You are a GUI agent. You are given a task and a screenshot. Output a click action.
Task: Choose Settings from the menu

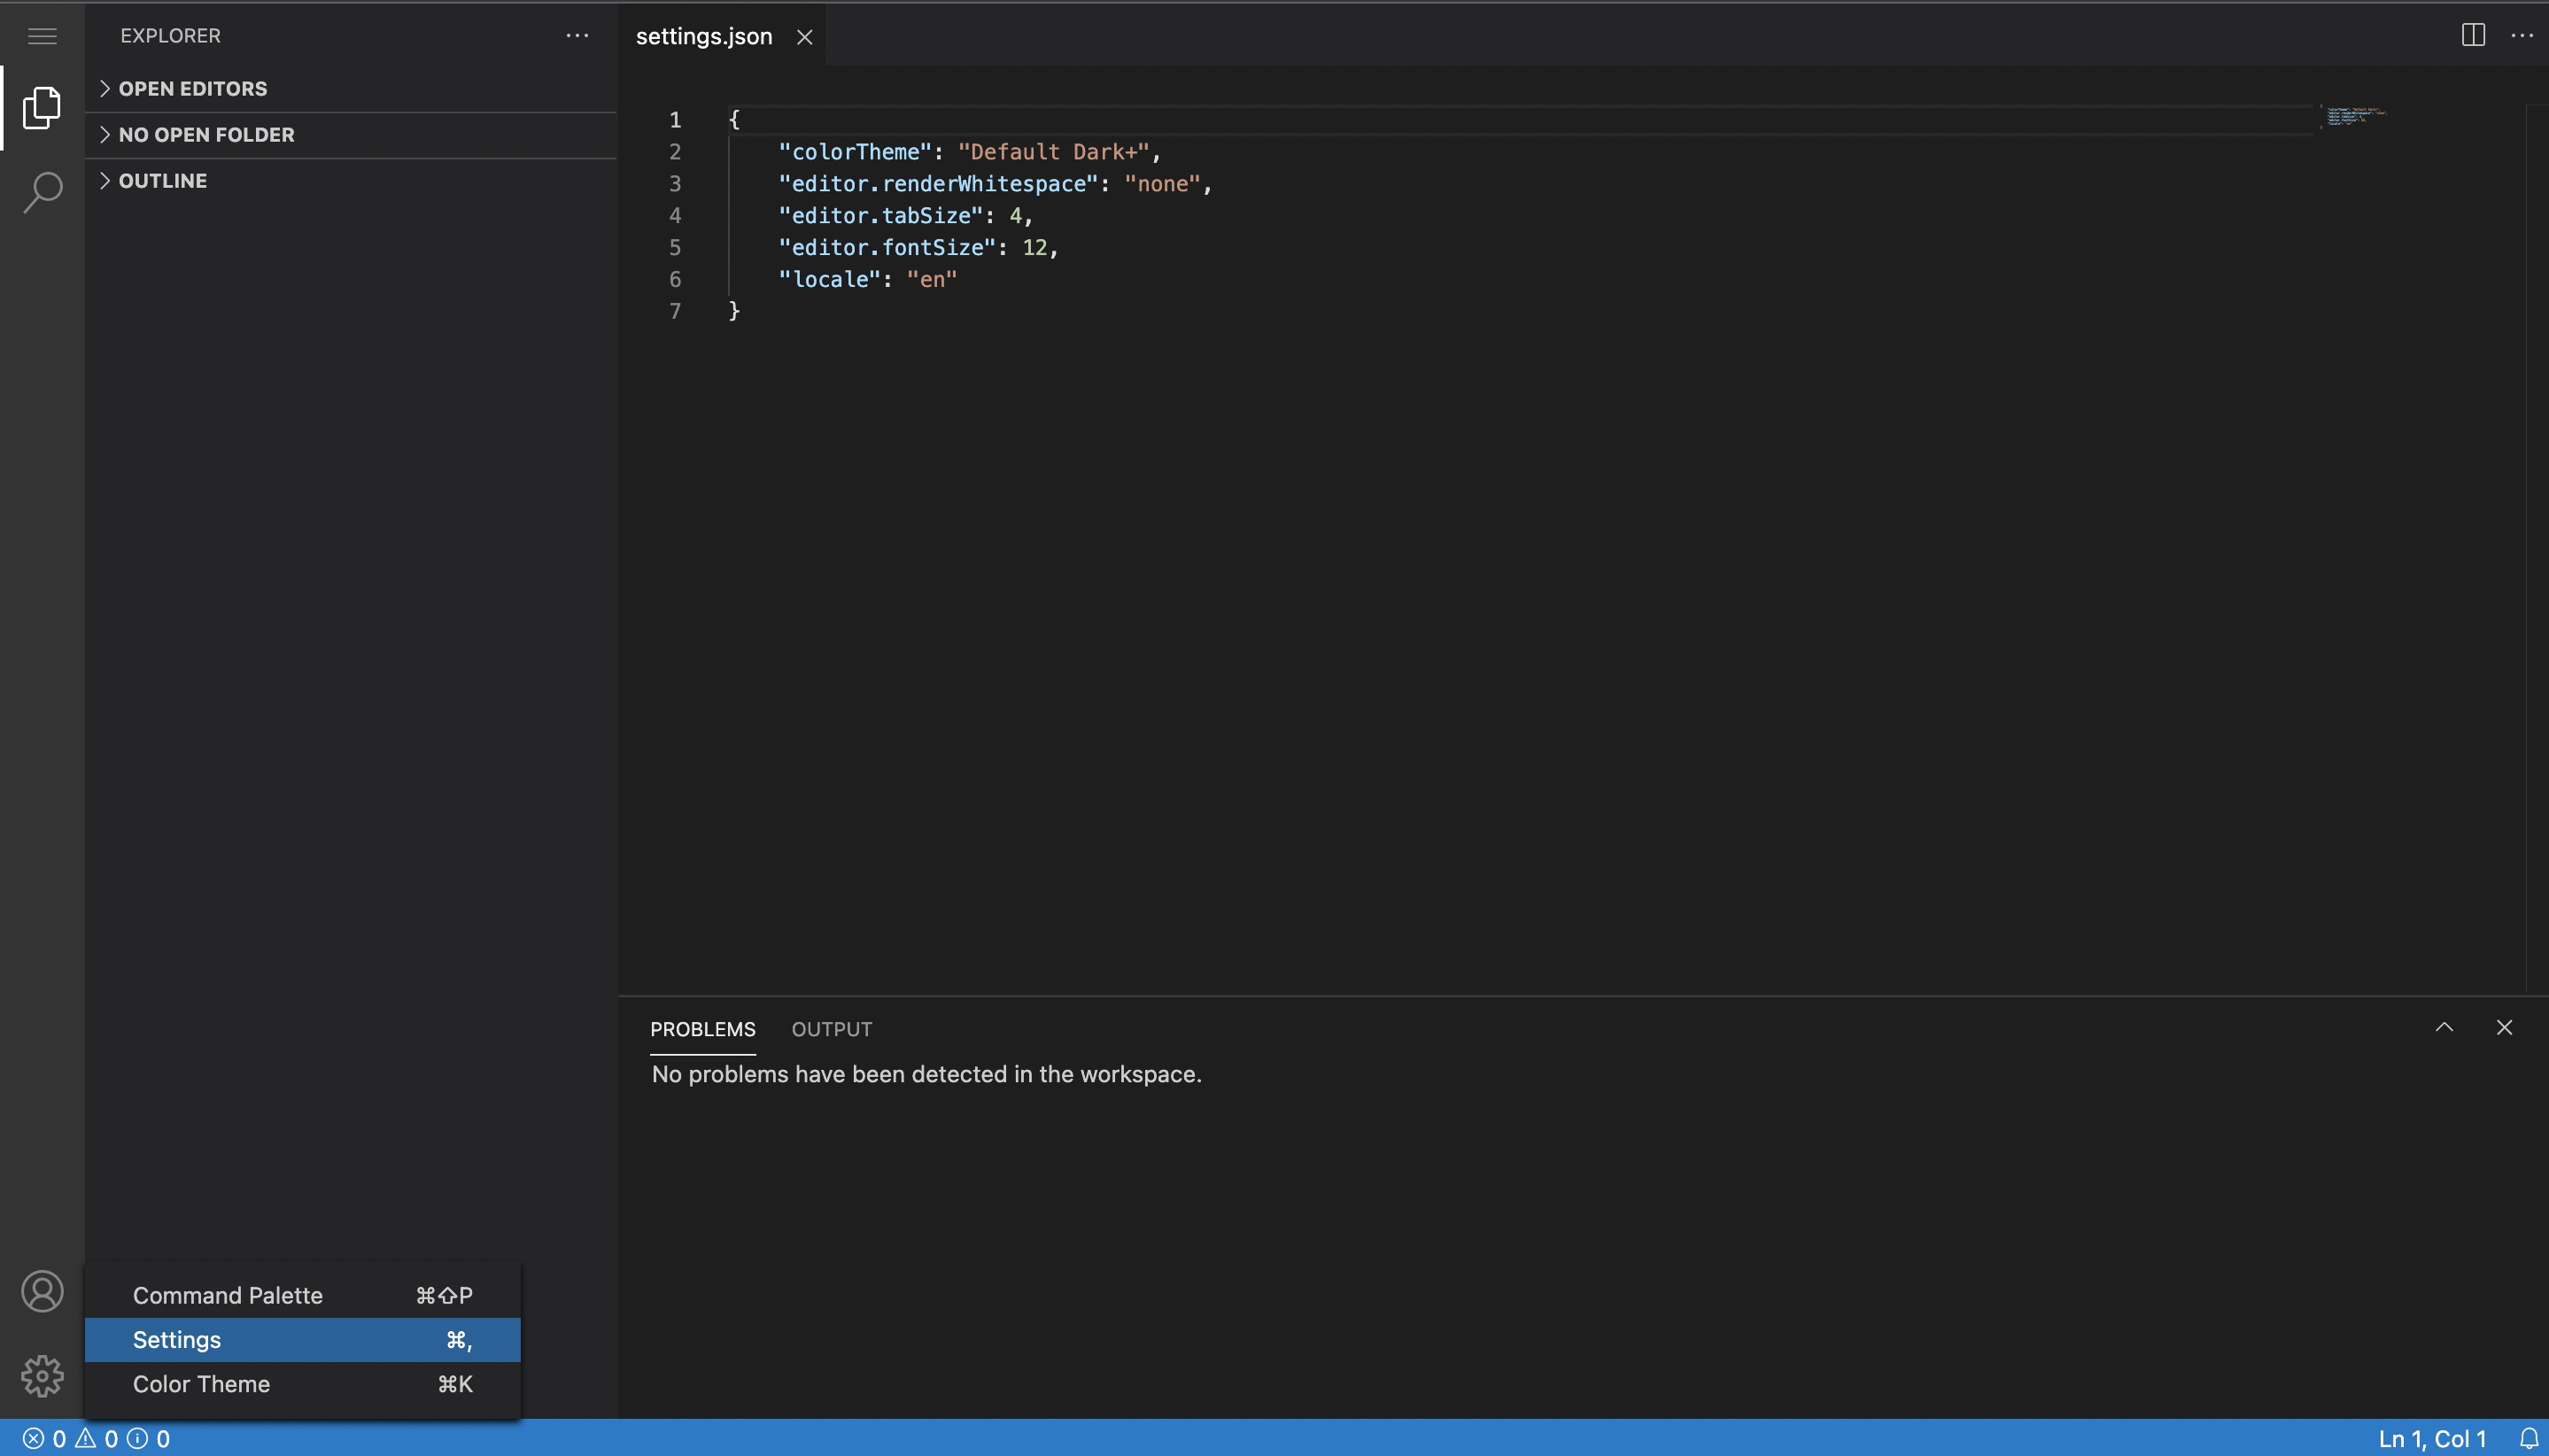point(303,1339)
